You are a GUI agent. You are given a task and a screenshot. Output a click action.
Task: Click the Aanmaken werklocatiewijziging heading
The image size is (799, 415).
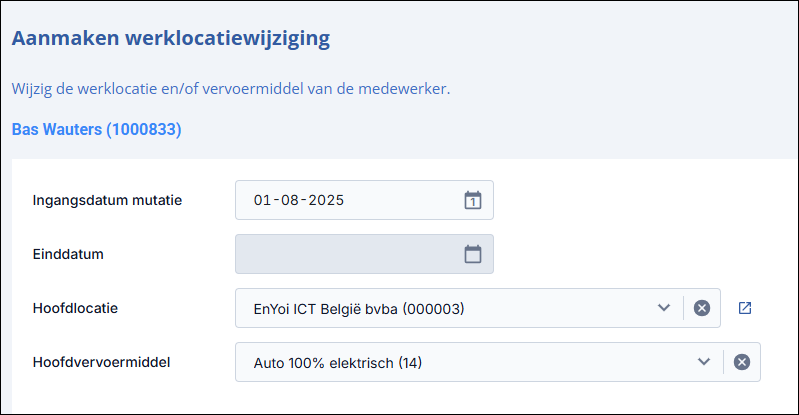[171, 38]
